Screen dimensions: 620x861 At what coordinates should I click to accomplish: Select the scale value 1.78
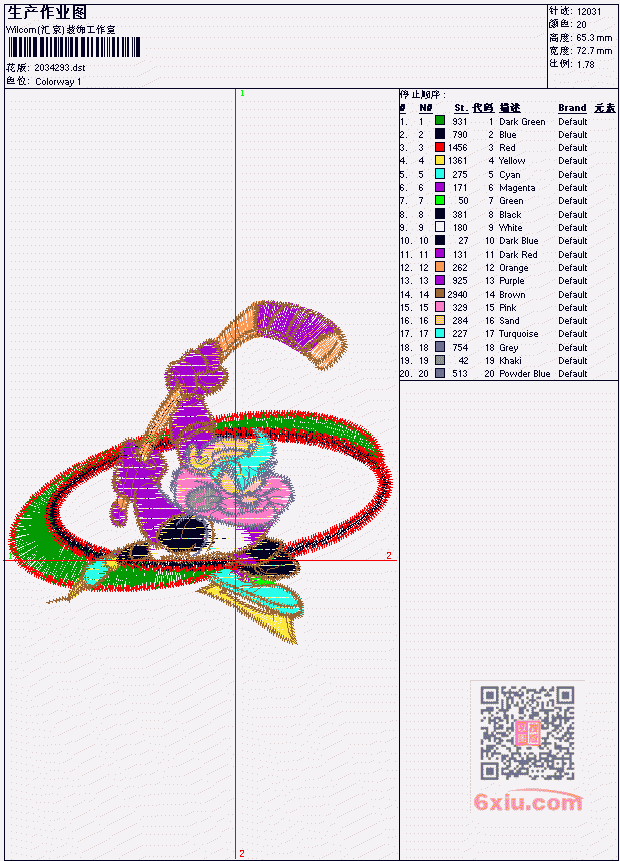point(585,64)
